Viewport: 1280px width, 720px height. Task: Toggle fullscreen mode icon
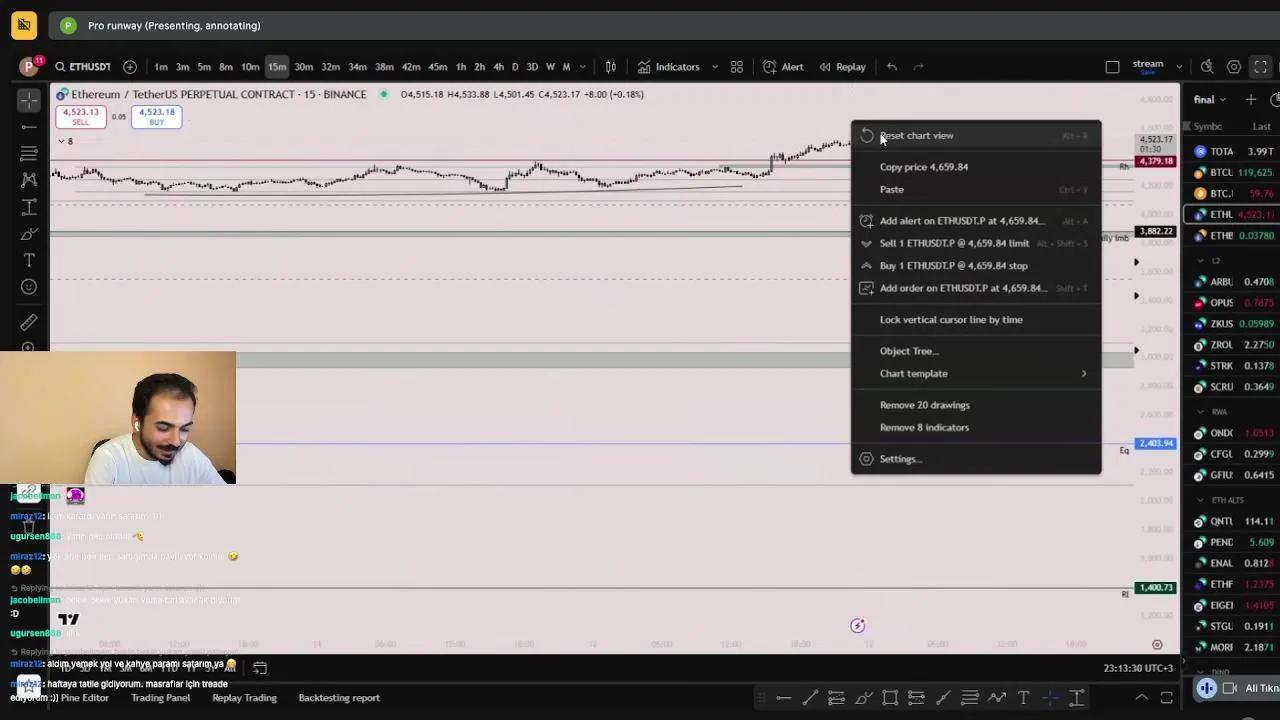[x=1260, y=67]
